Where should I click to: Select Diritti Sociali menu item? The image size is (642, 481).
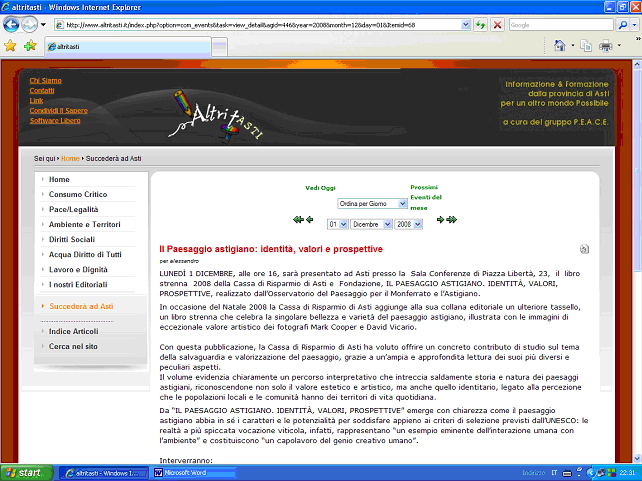(x=72, y=239)
